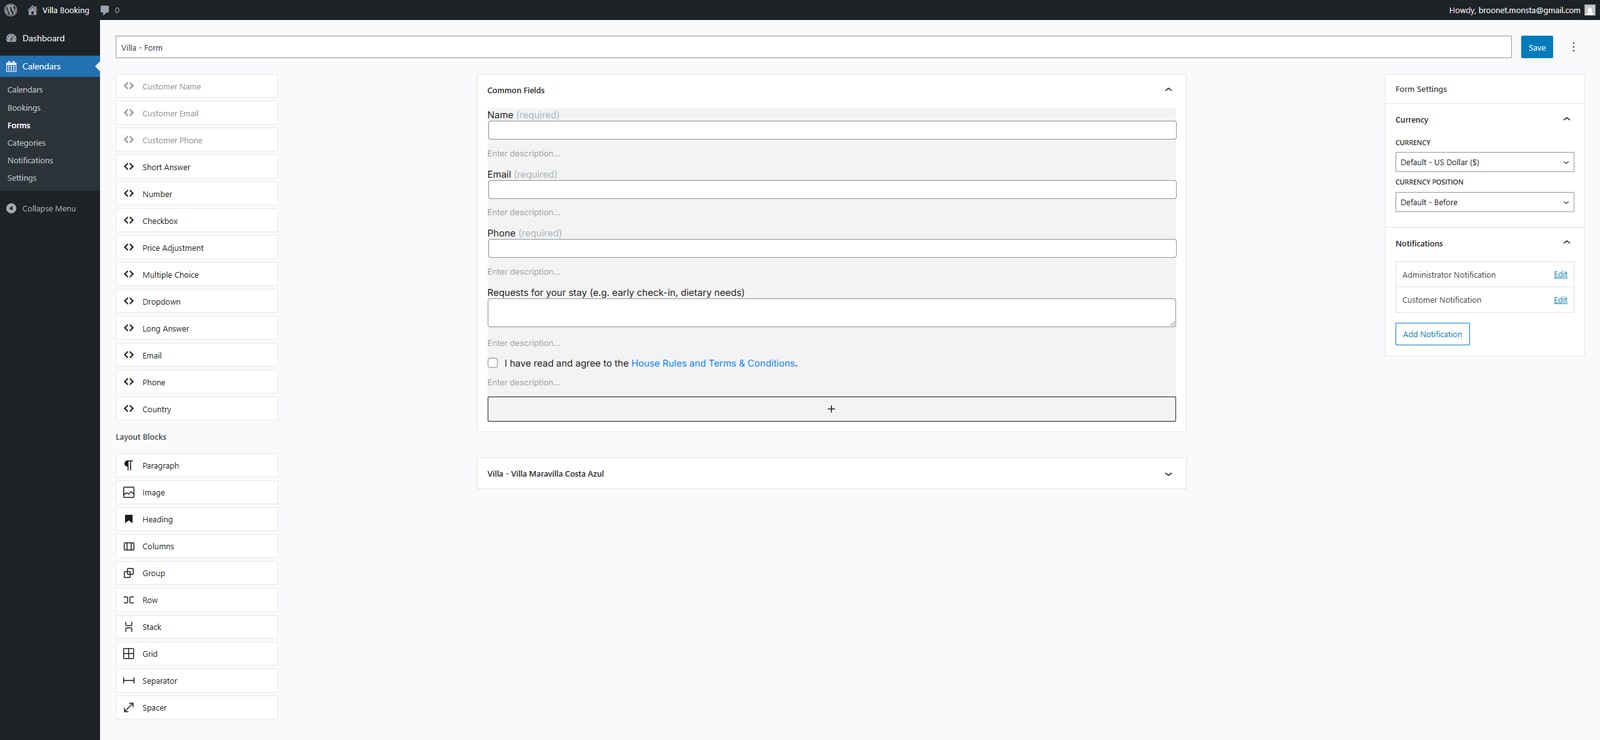
Task: Insert the Image layout block
Action: [x=196, y=493]
